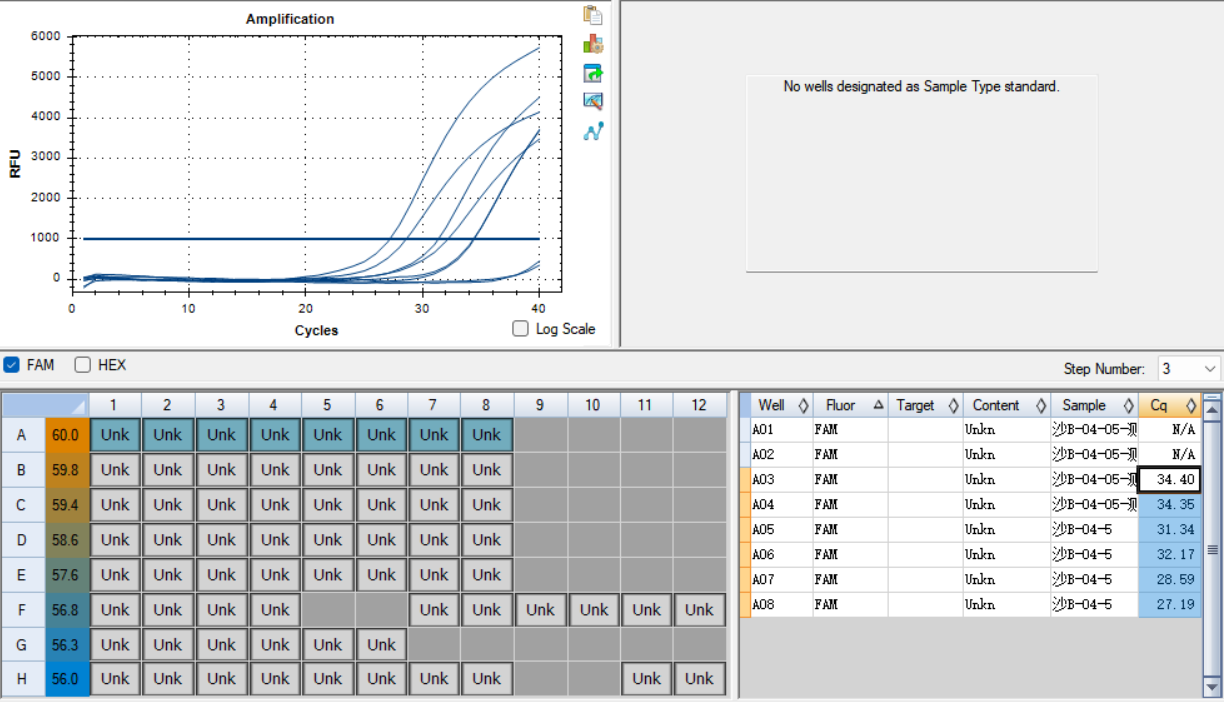
Task: Click the 56.0 temperature cell in row H
Action: [x=67, y=679]
